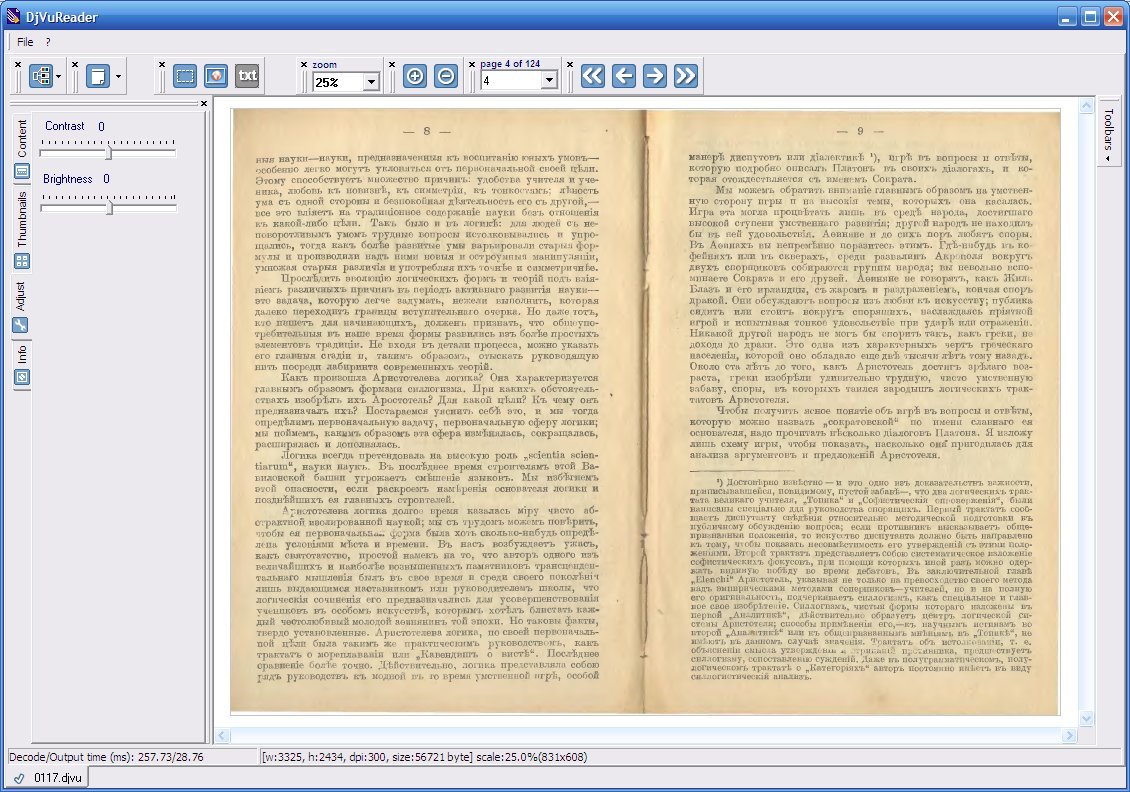Expand the page view dropdown arrow
The image size is (1130, 792).
(118, 76)
